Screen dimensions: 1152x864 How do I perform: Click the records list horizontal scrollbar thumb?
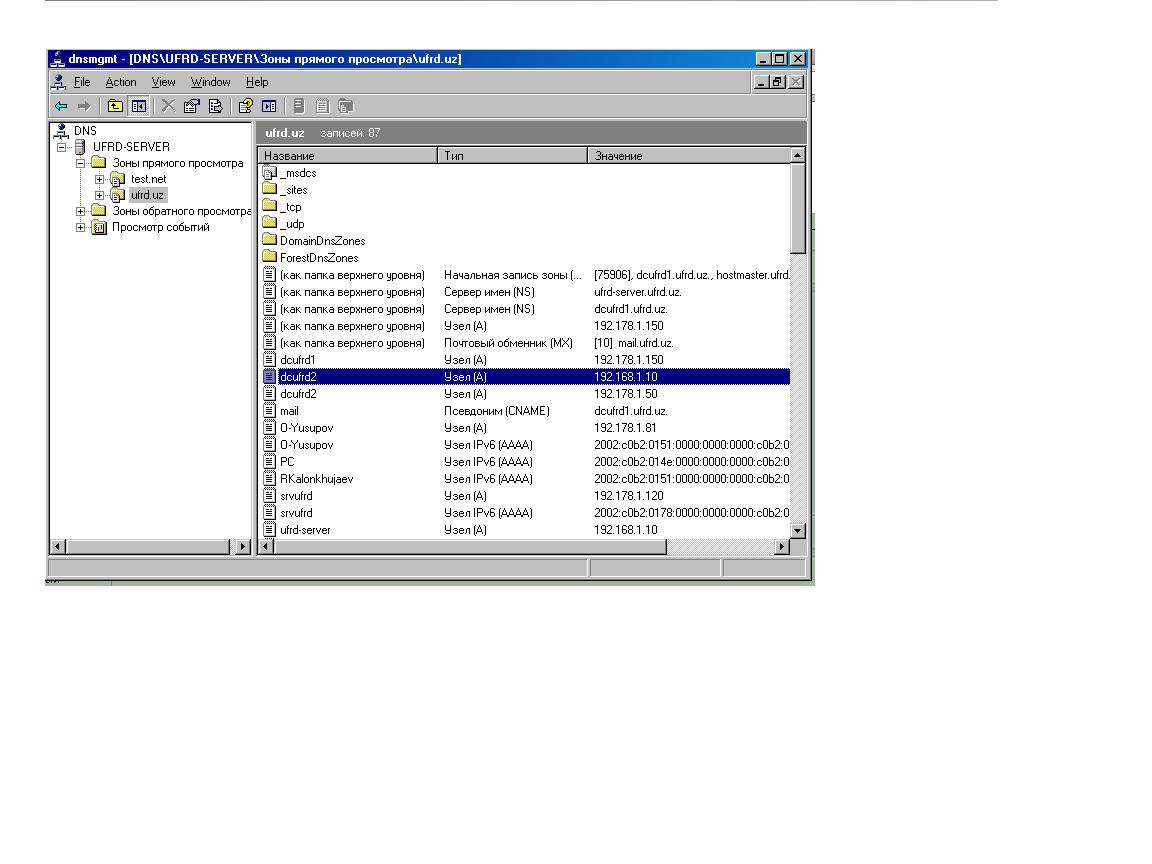470,547
